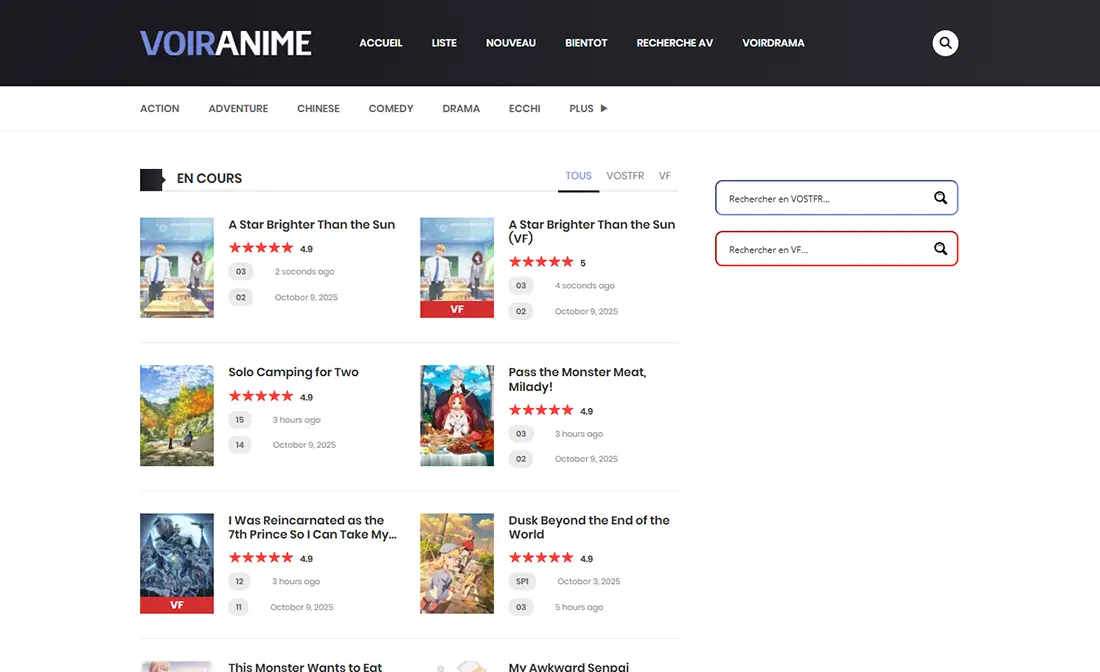Click the VOSTFR search input field
Viewport: 1100px width, 672px height.
click(x=830, y=197)
